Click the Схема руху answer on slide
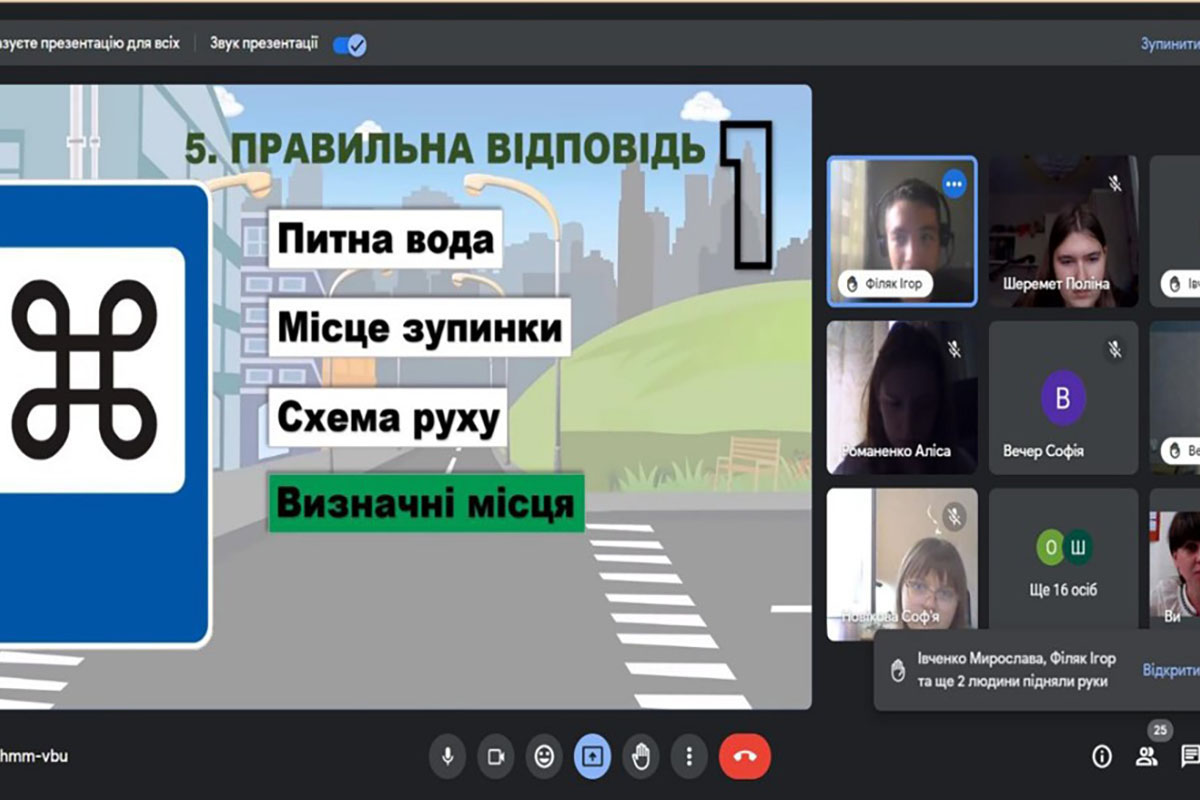This screenshot has width=1200, height=800. point(388,420)
